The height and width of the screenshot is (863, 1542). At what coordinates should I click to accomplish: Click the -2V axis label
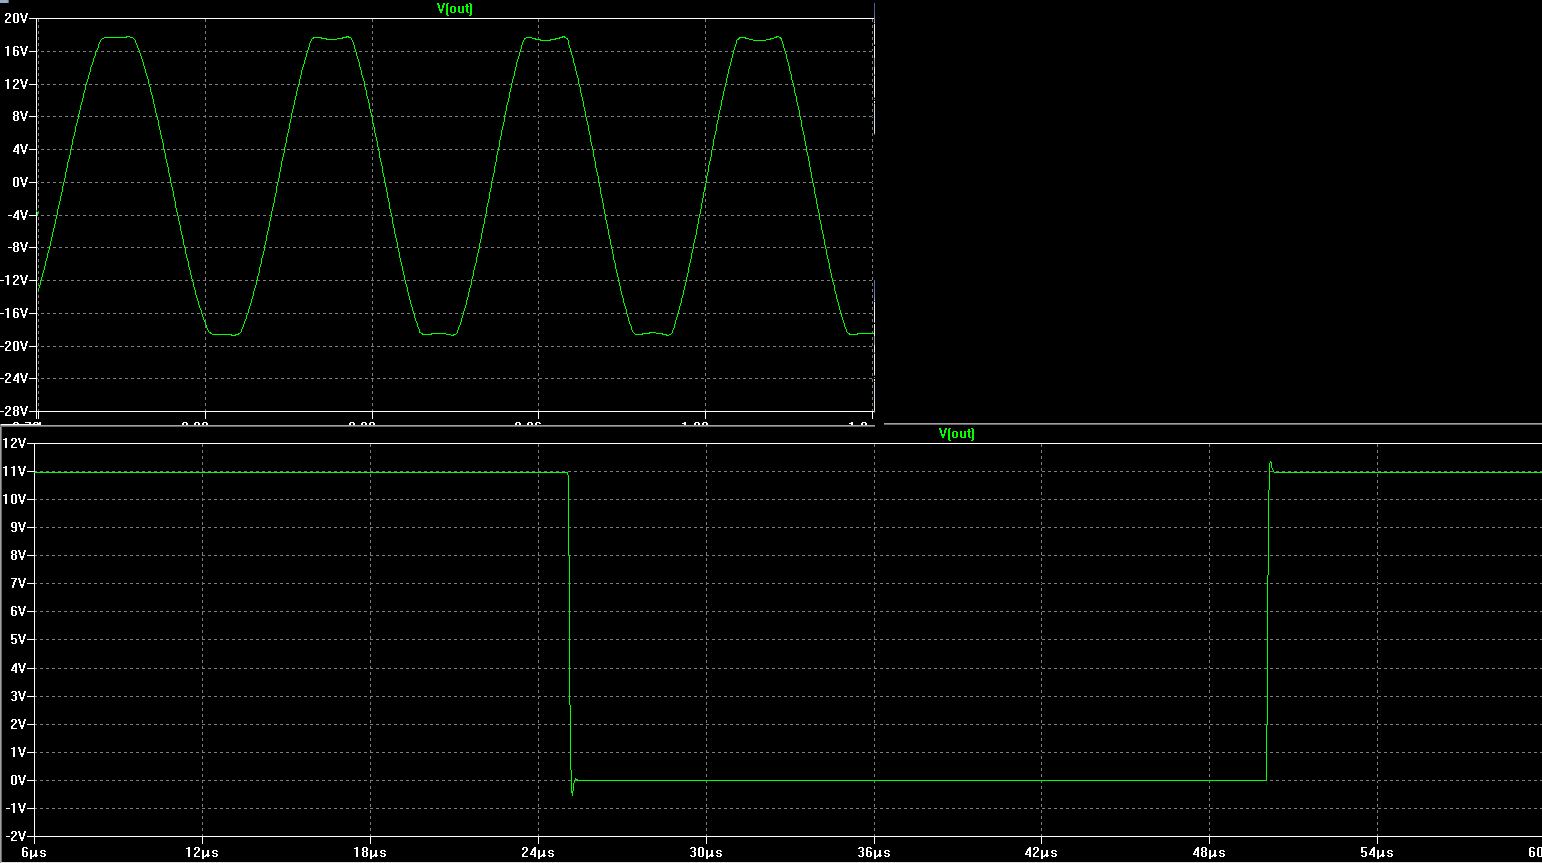[16, 836]
